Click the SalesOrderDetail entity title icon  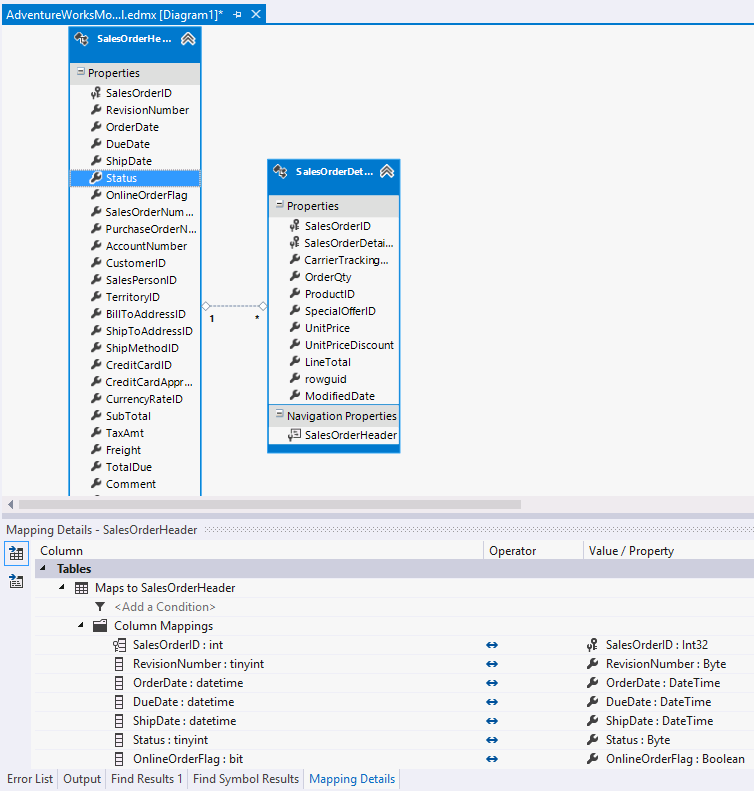pyautogui.click(x=280, y=172)
